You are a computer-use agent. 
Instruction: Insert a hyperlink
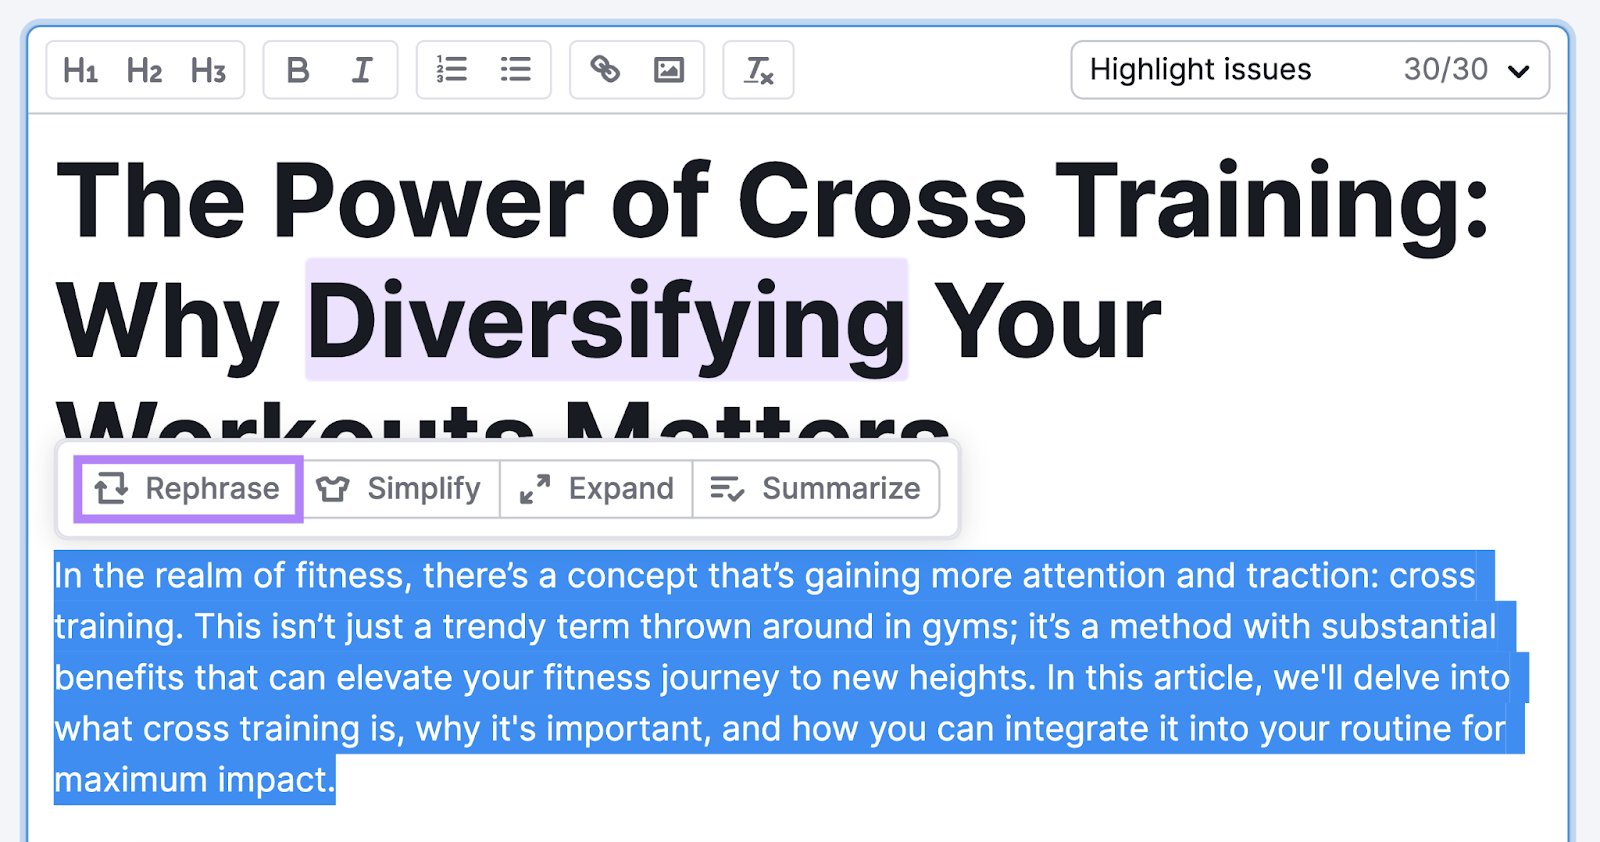pos(605,70)
